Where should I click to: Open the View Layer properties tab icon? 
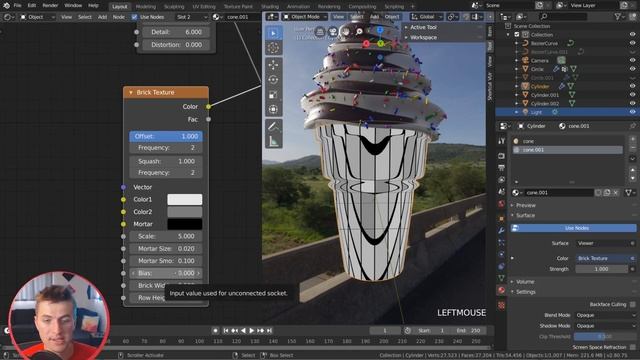point(502,180)
